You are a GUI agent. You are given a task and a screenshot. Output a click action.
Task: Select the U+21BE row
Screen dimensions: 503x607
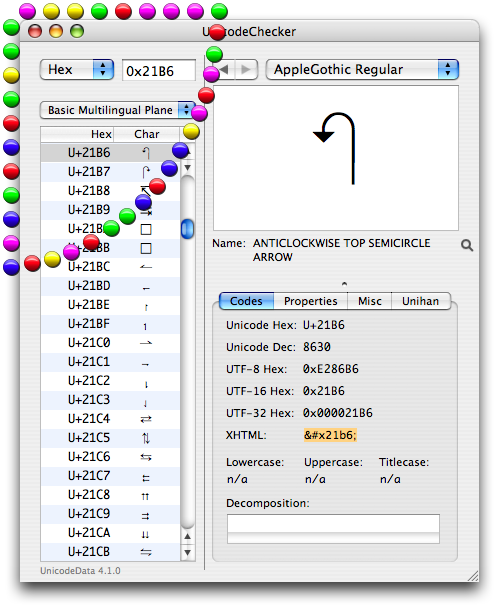110,305
